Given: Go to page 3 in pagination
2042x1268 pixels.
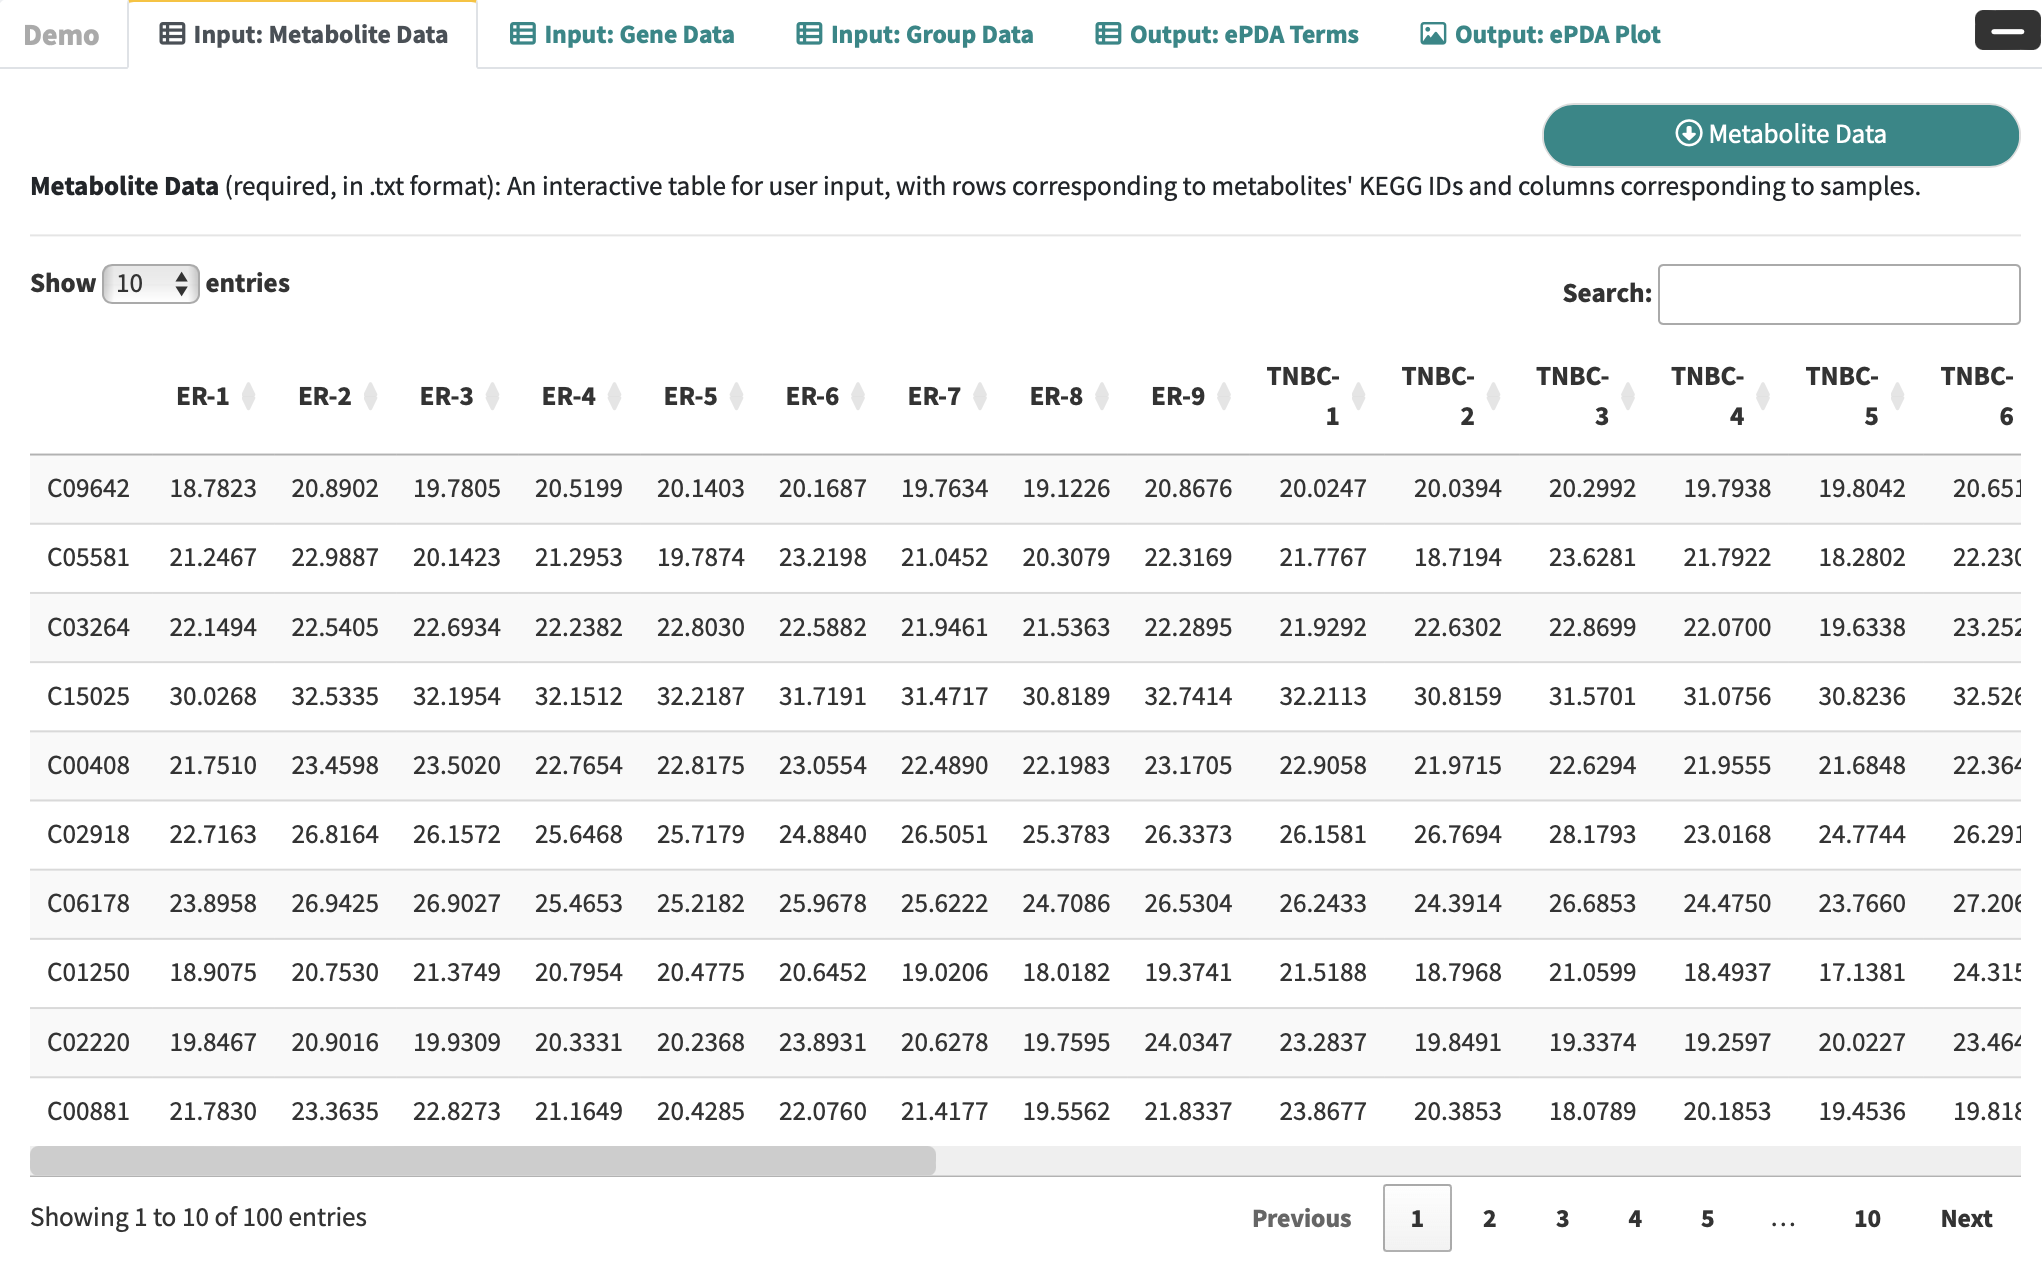Looking at the screenshot, I should pos(1562,1218).
